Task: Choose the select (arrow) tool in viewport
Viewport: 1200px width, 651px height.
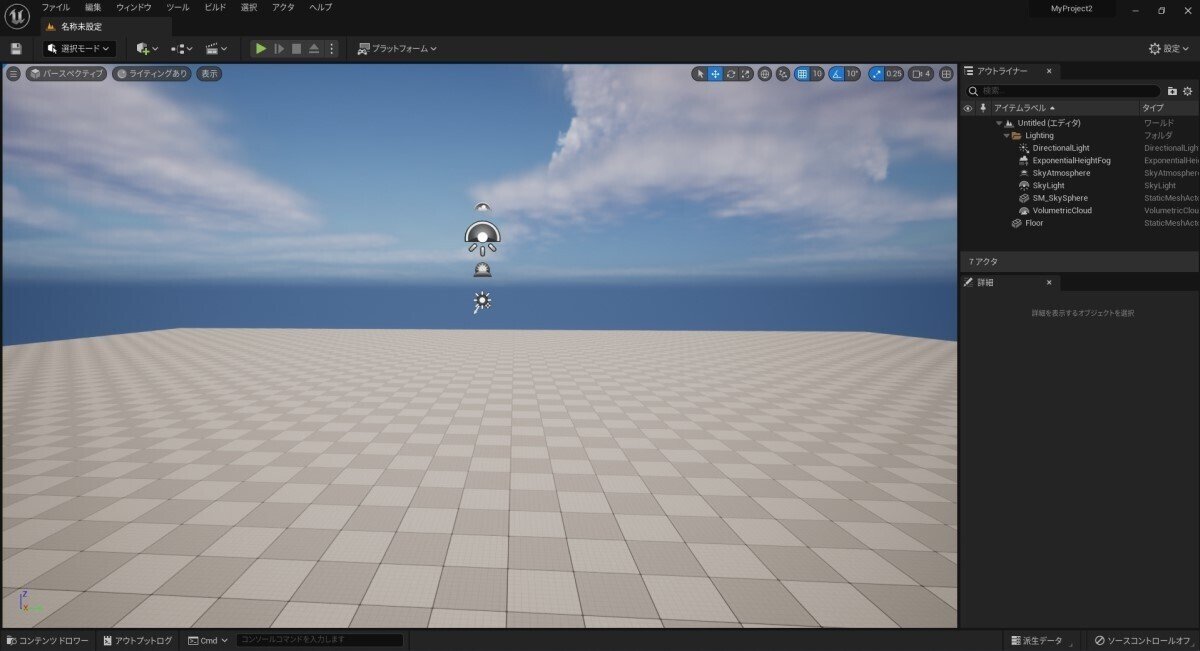Action: 700,74
